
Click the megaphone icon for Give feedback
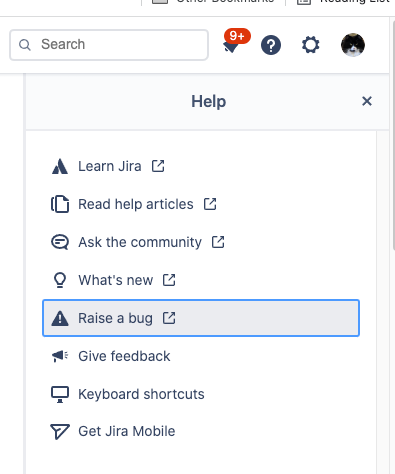pyautogui.click(x=60, y=356)
